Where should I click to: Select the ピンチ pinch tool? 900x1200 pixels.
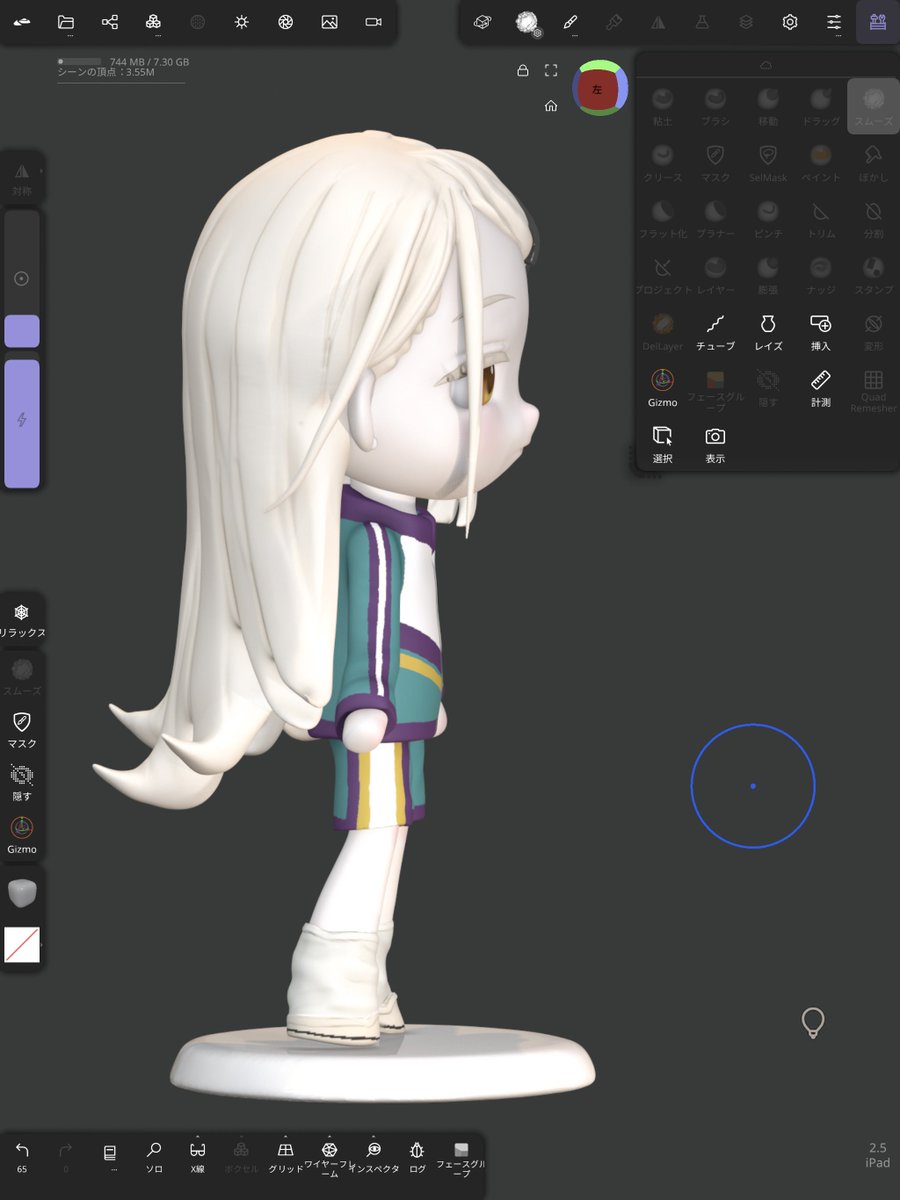coord(767,218)
